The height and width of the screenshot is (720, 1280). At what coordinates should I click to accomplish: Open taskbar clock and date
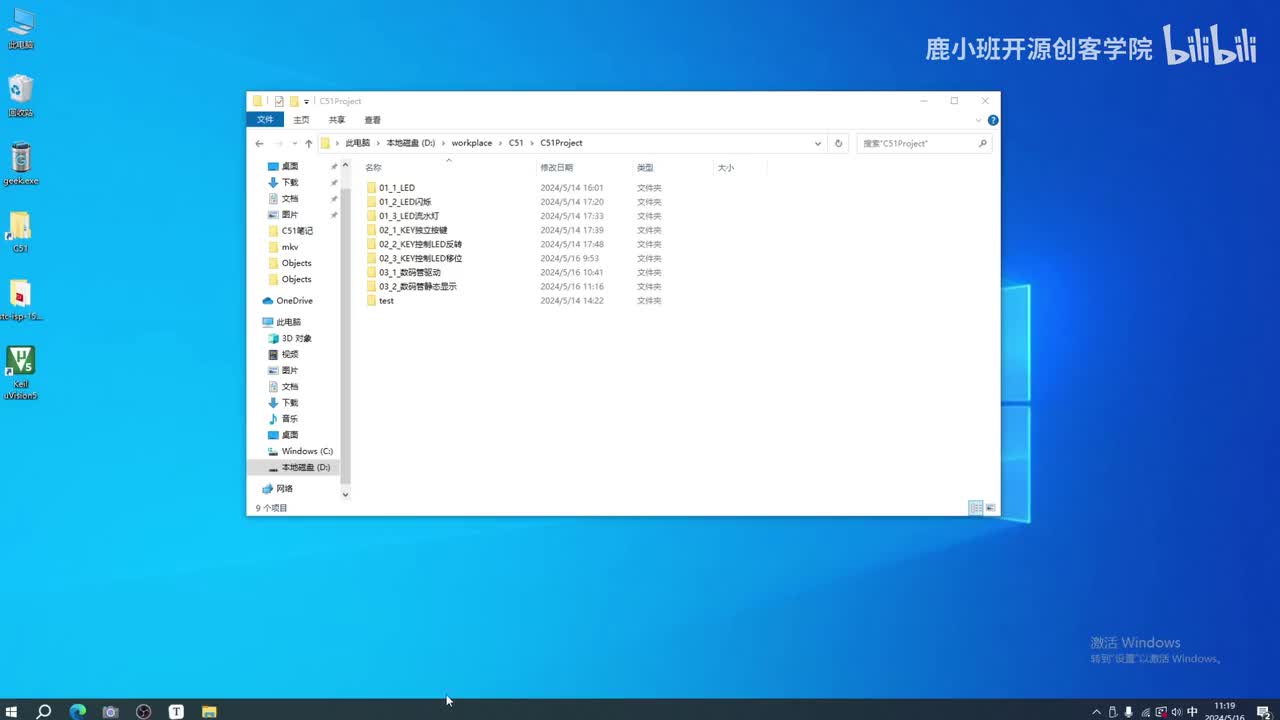[1225, 711]
